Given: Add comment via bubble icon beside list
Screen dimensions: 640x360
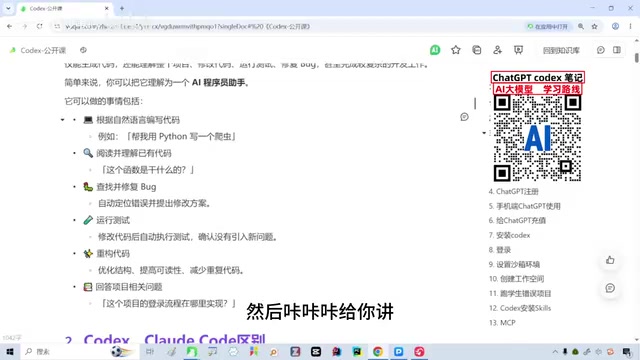Looking at the screenshot, I should (464, 117).
